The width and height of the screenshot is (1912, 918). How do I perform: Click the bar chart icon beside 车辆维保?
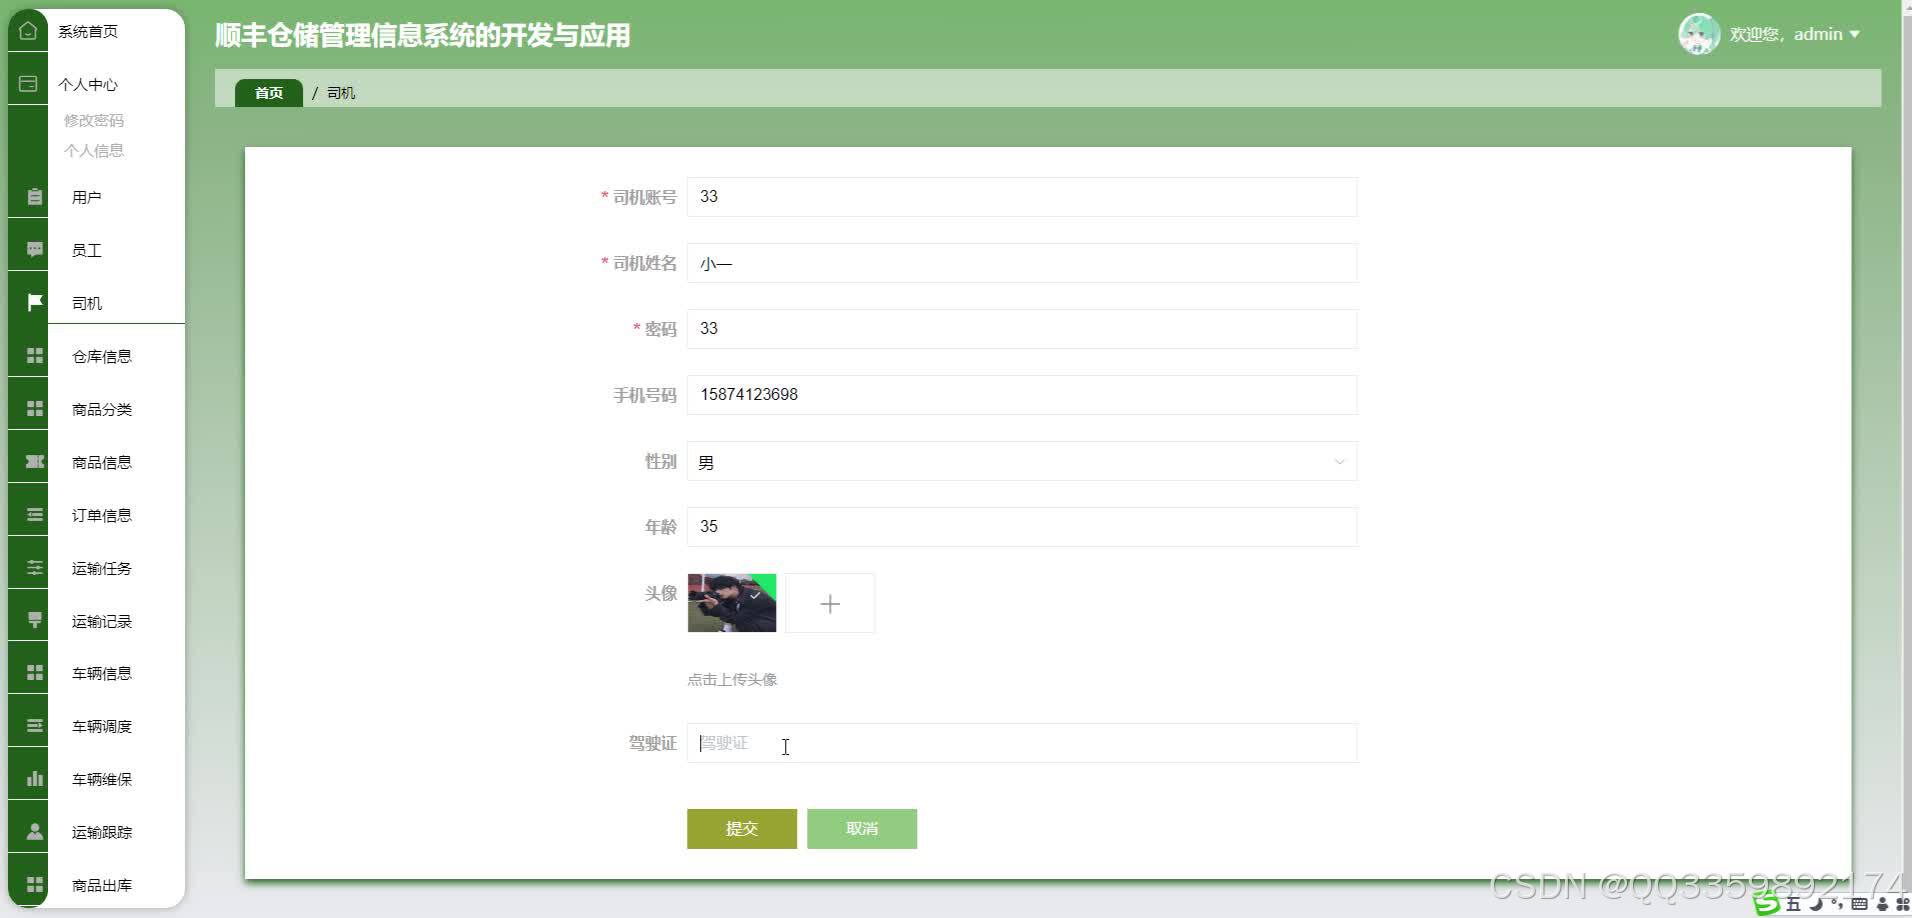pyautogui.click(x=34, y=779)
